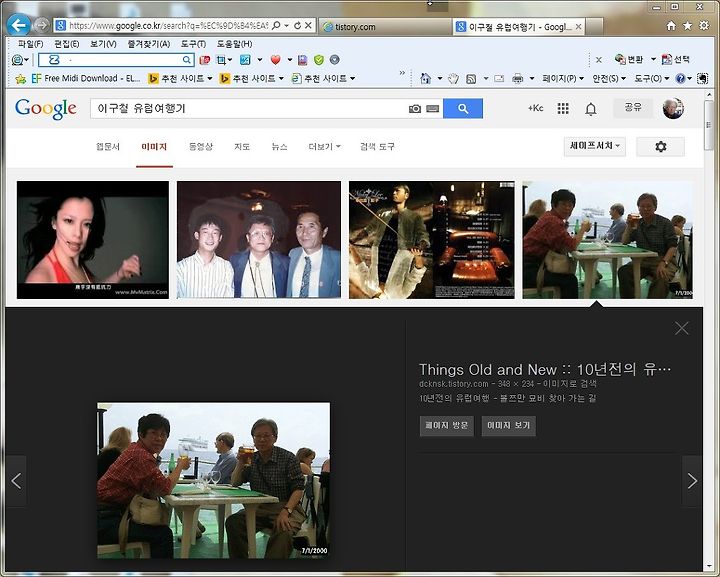Click the command bar Home icon

pyautogui.click(x=426, y=78)
